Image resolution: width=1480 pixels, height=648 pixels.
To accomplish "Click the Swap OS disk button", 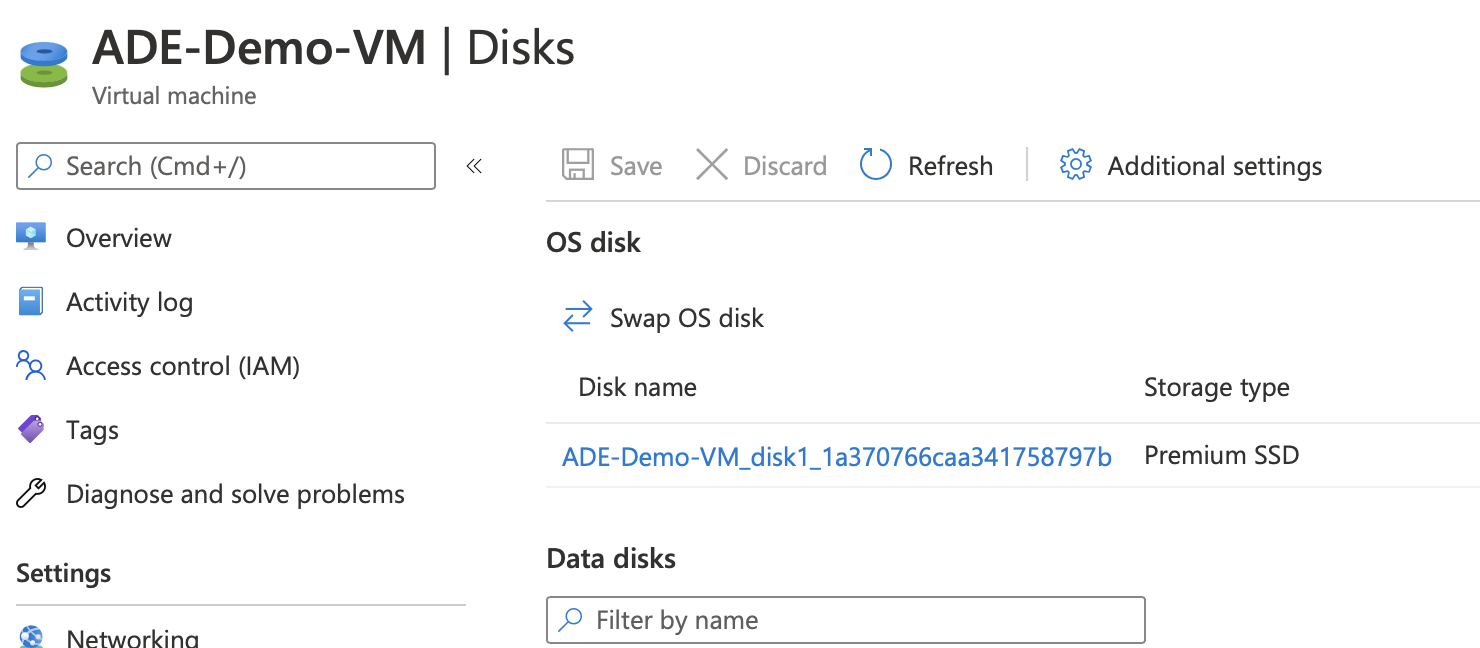I will [x=663, y=318].
